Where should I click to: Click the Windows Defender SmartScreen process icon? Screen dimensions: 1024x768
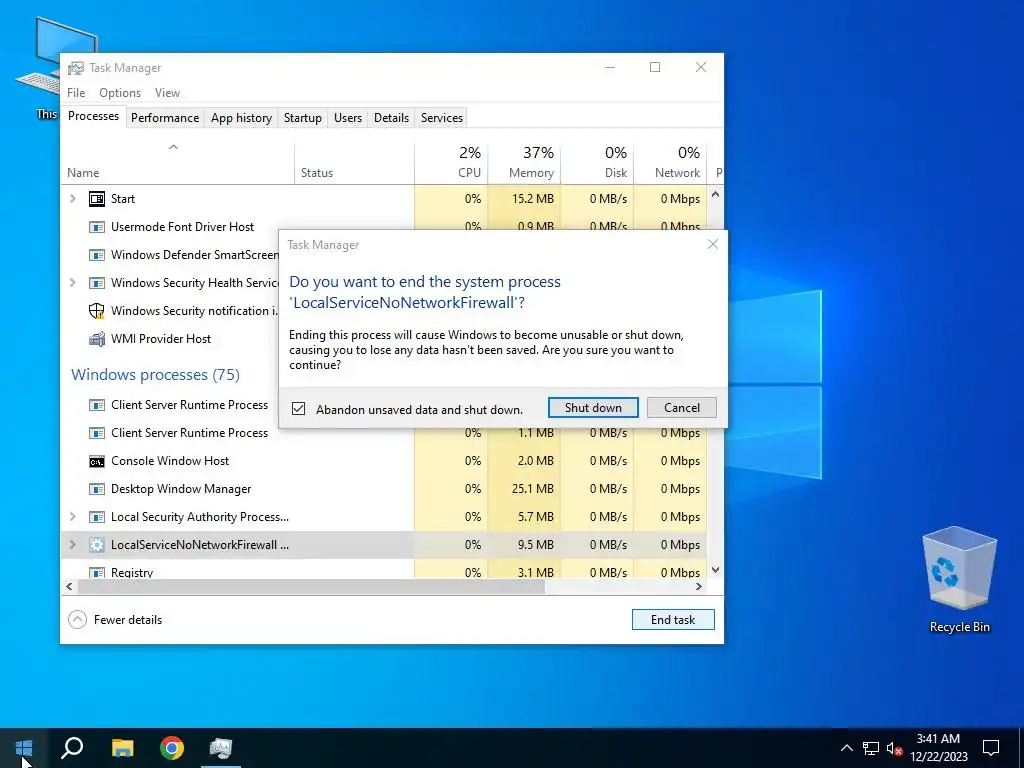97,255
